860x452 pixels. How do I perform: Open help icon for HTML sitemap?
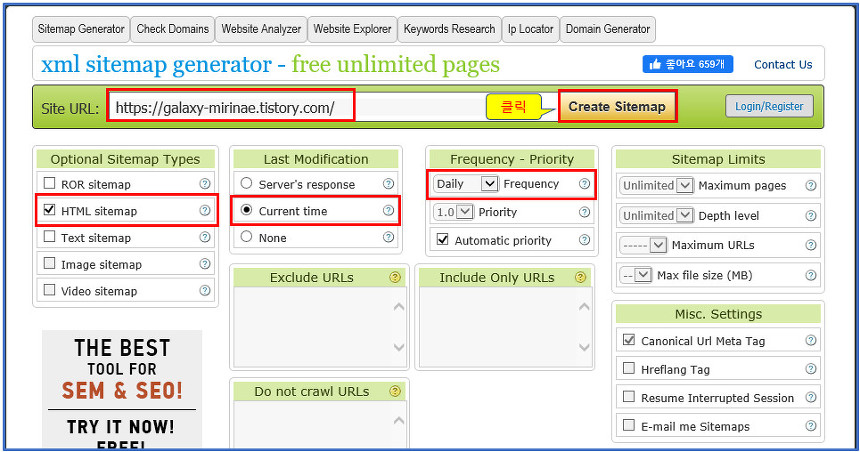pyautogui.click(x=205, y=210)
